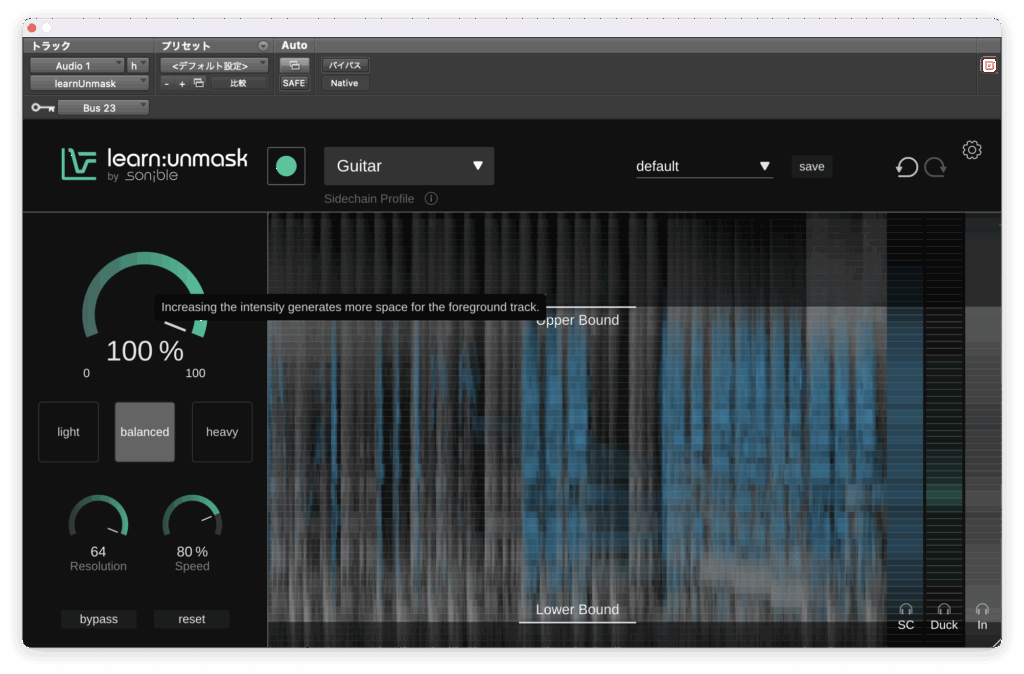Select the heavy mode
The width and height of the screenshot is (1024, 674).
click(x=222, y=432)
